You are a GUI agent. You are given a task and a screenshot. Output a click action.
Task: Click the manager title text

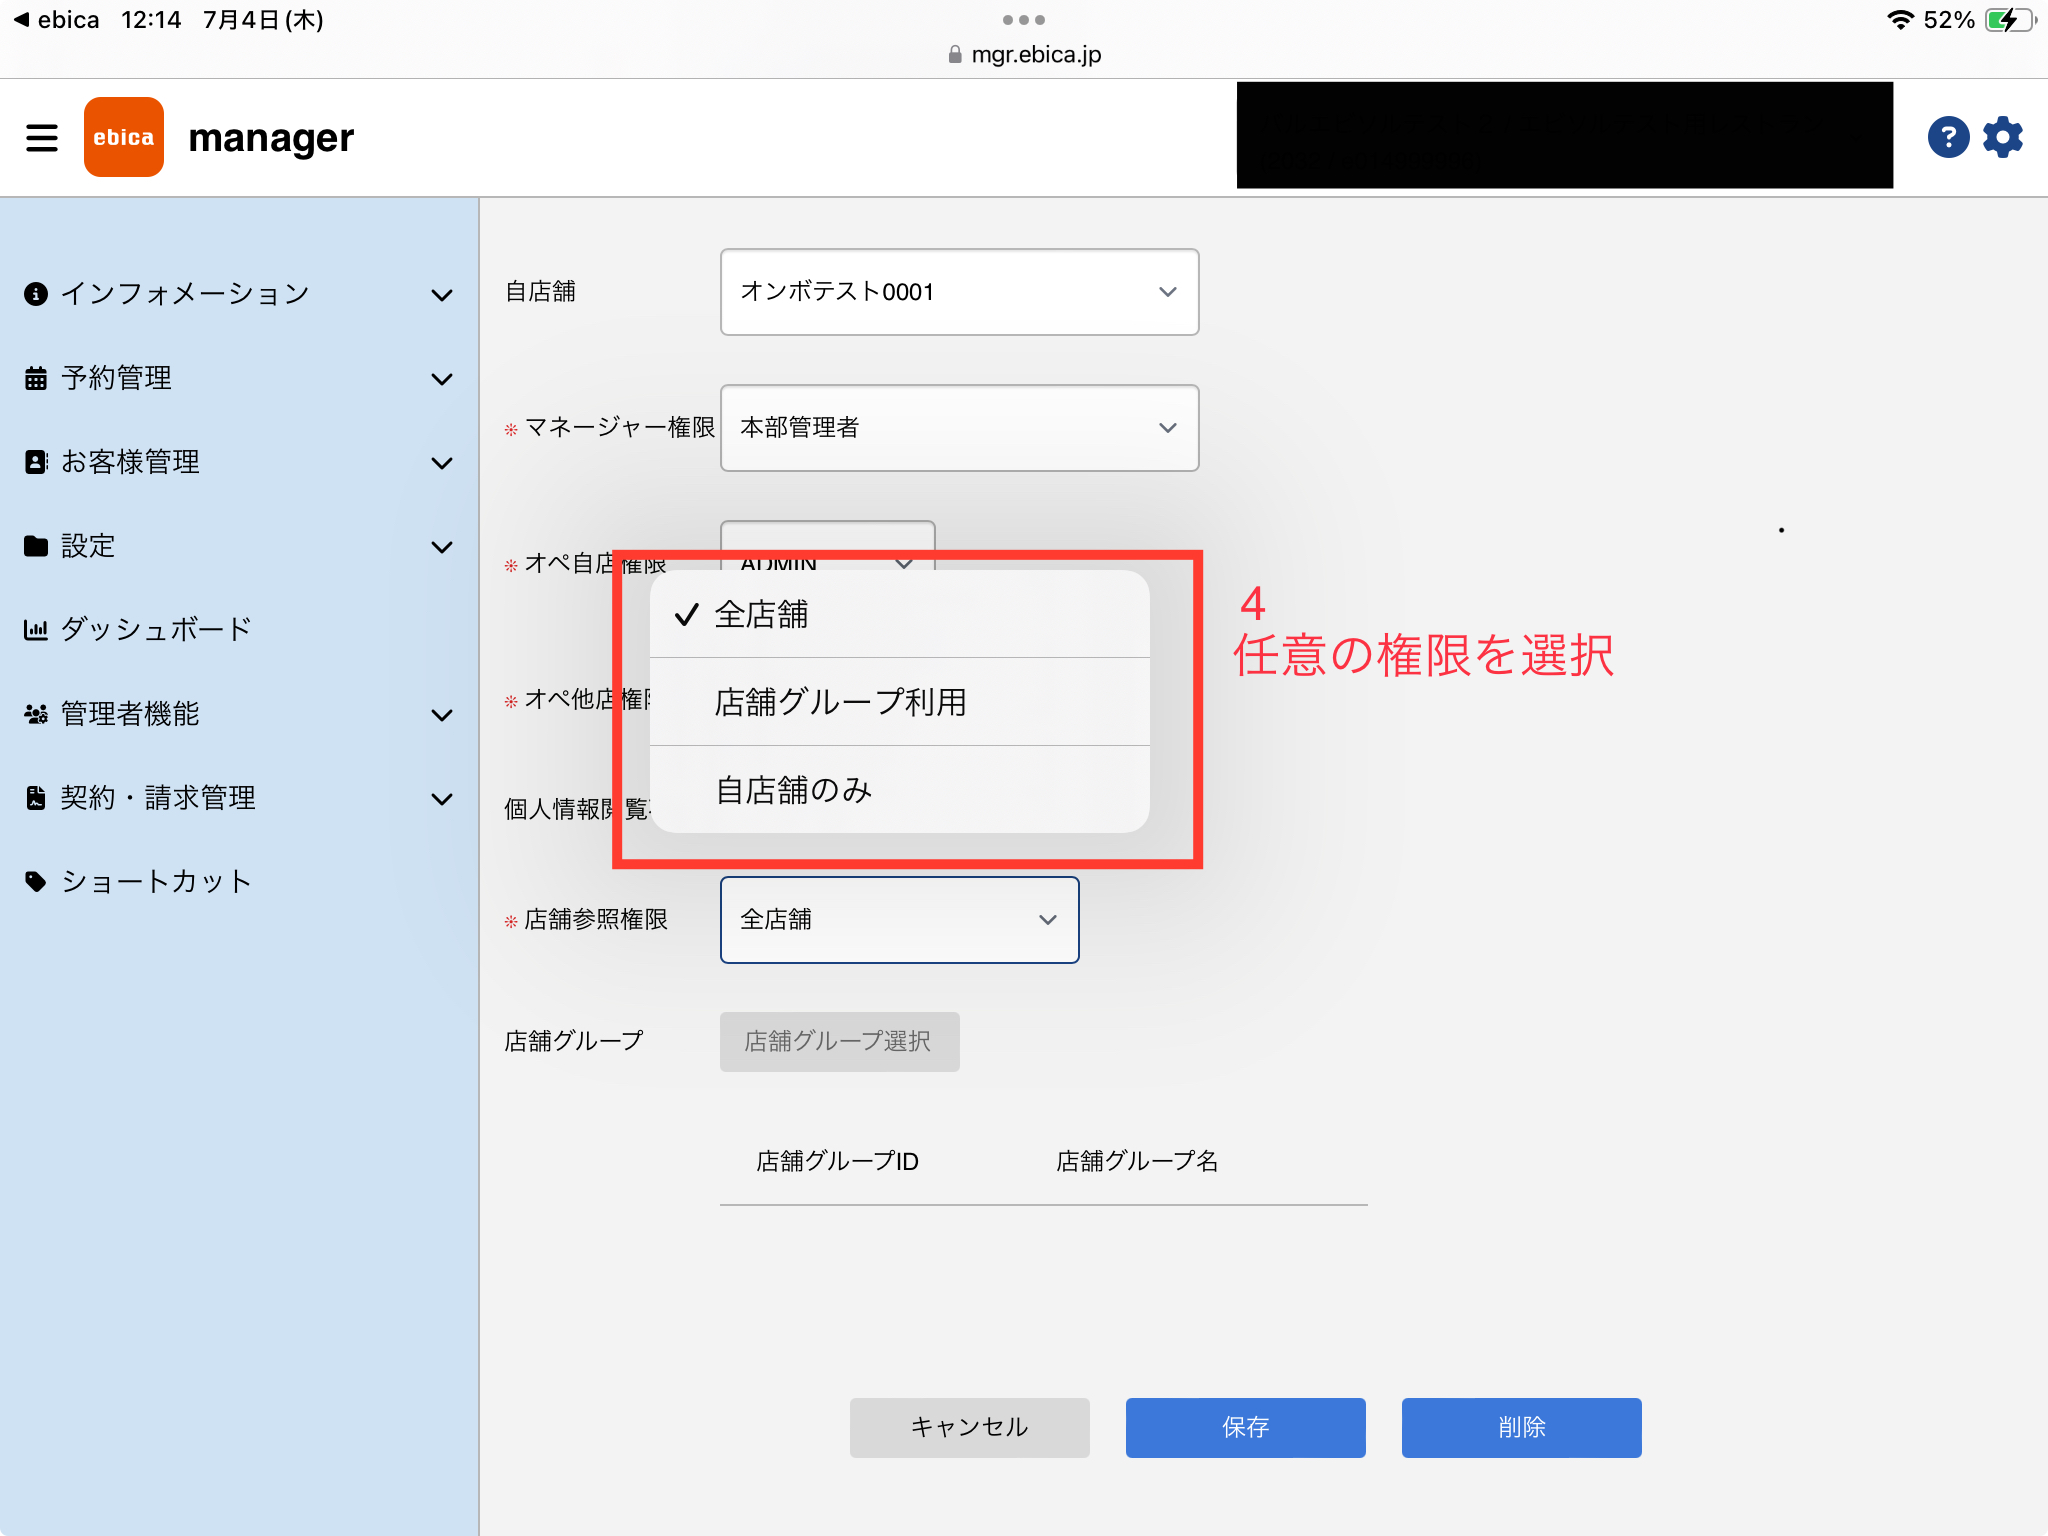271,138
